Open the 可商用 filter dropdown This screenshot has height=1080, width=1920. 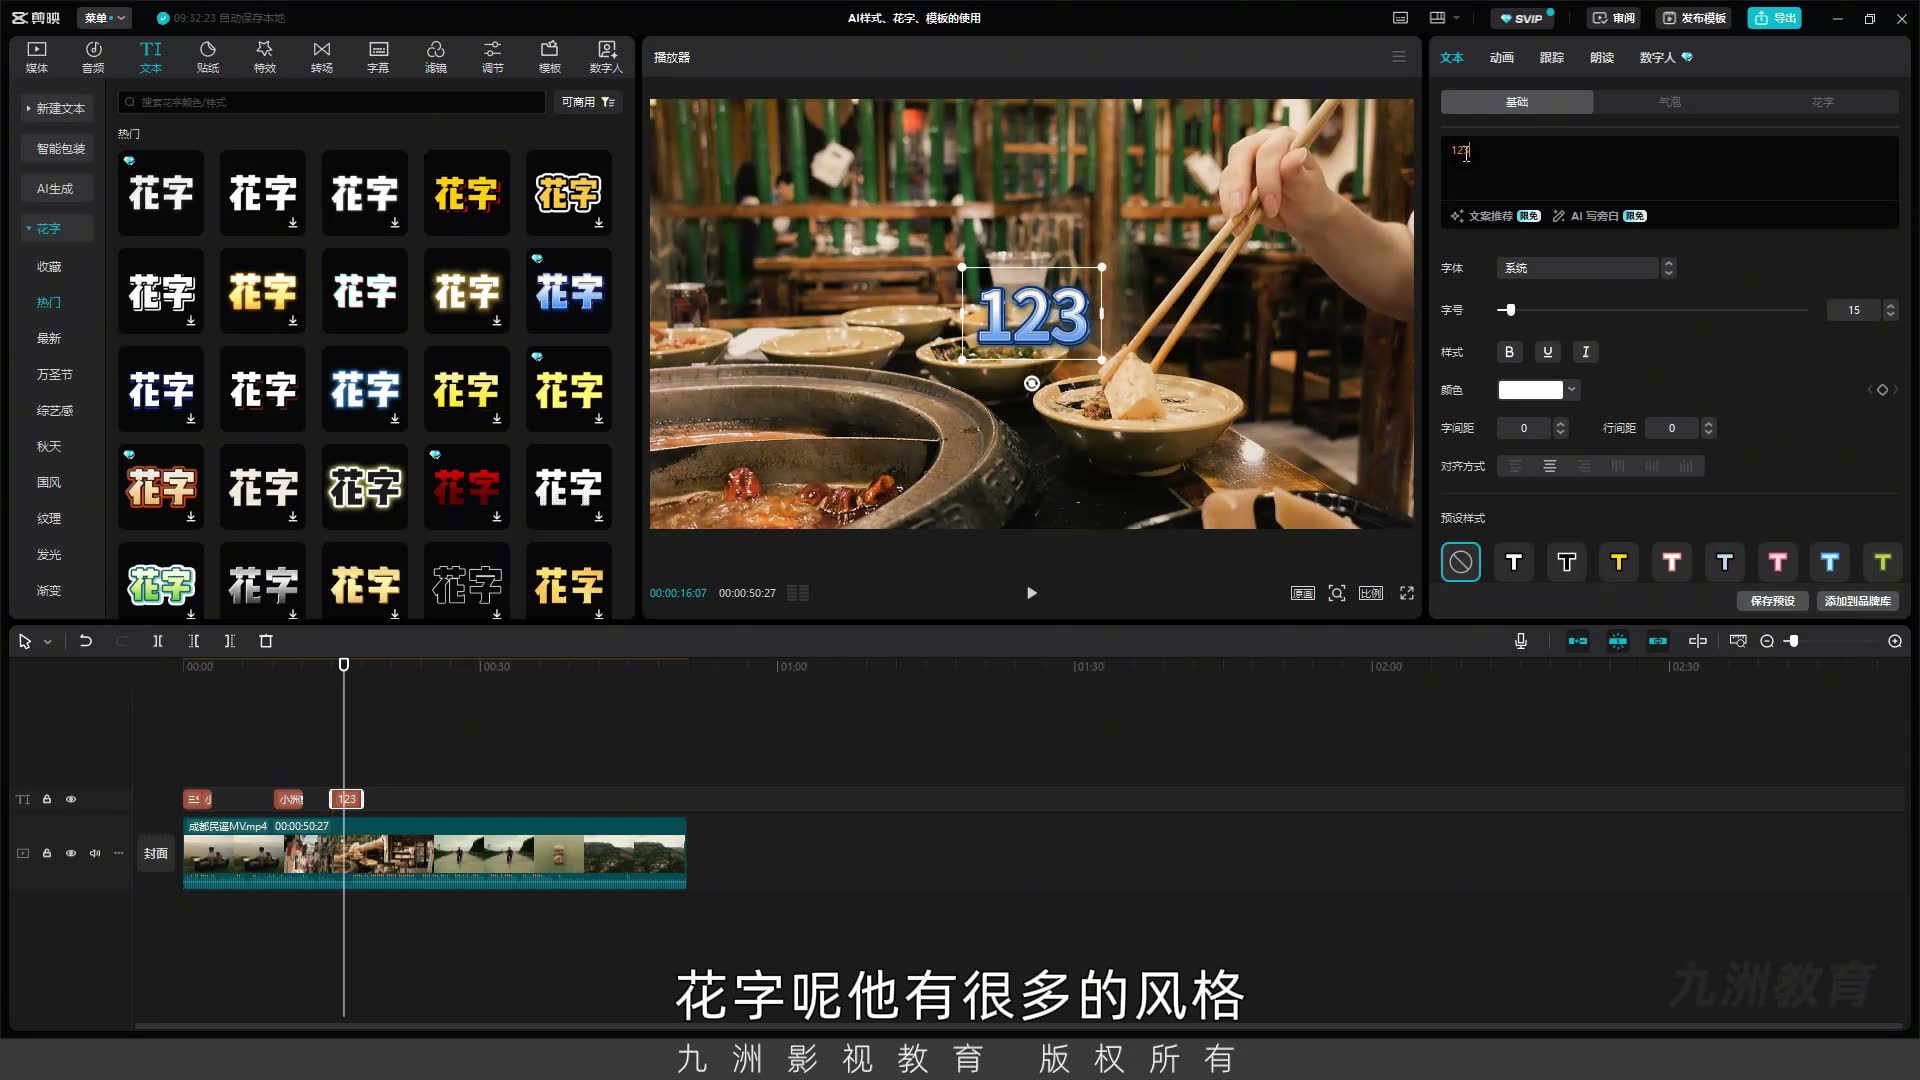tap(588, 102)
